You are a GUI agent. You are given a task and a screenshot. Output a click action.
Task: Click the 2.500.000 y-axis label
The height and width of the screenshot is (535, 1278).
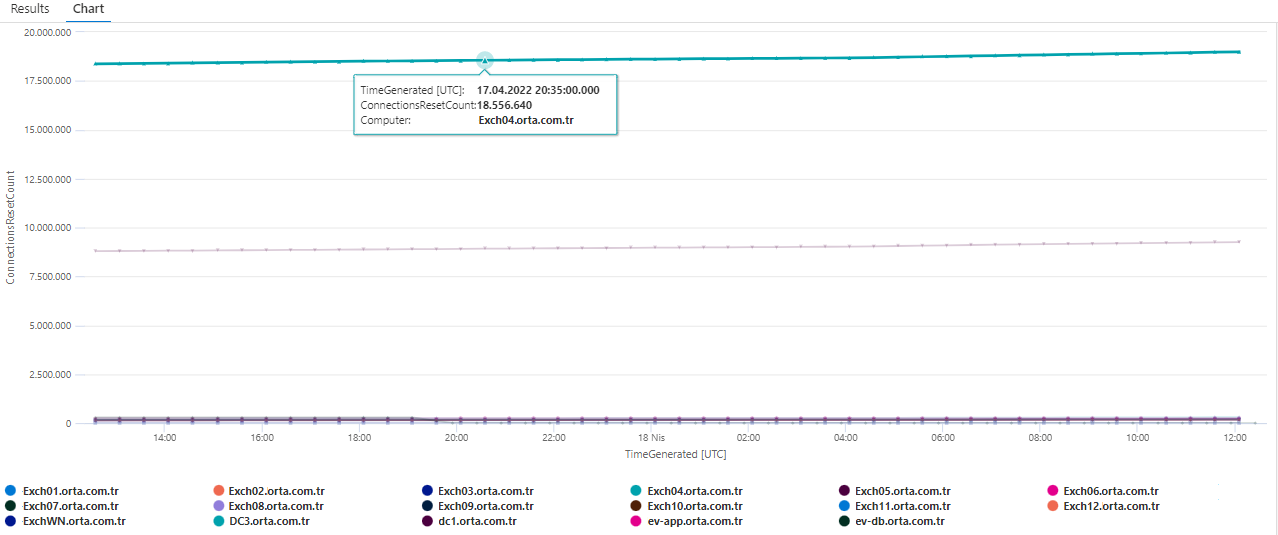(49, 375)
